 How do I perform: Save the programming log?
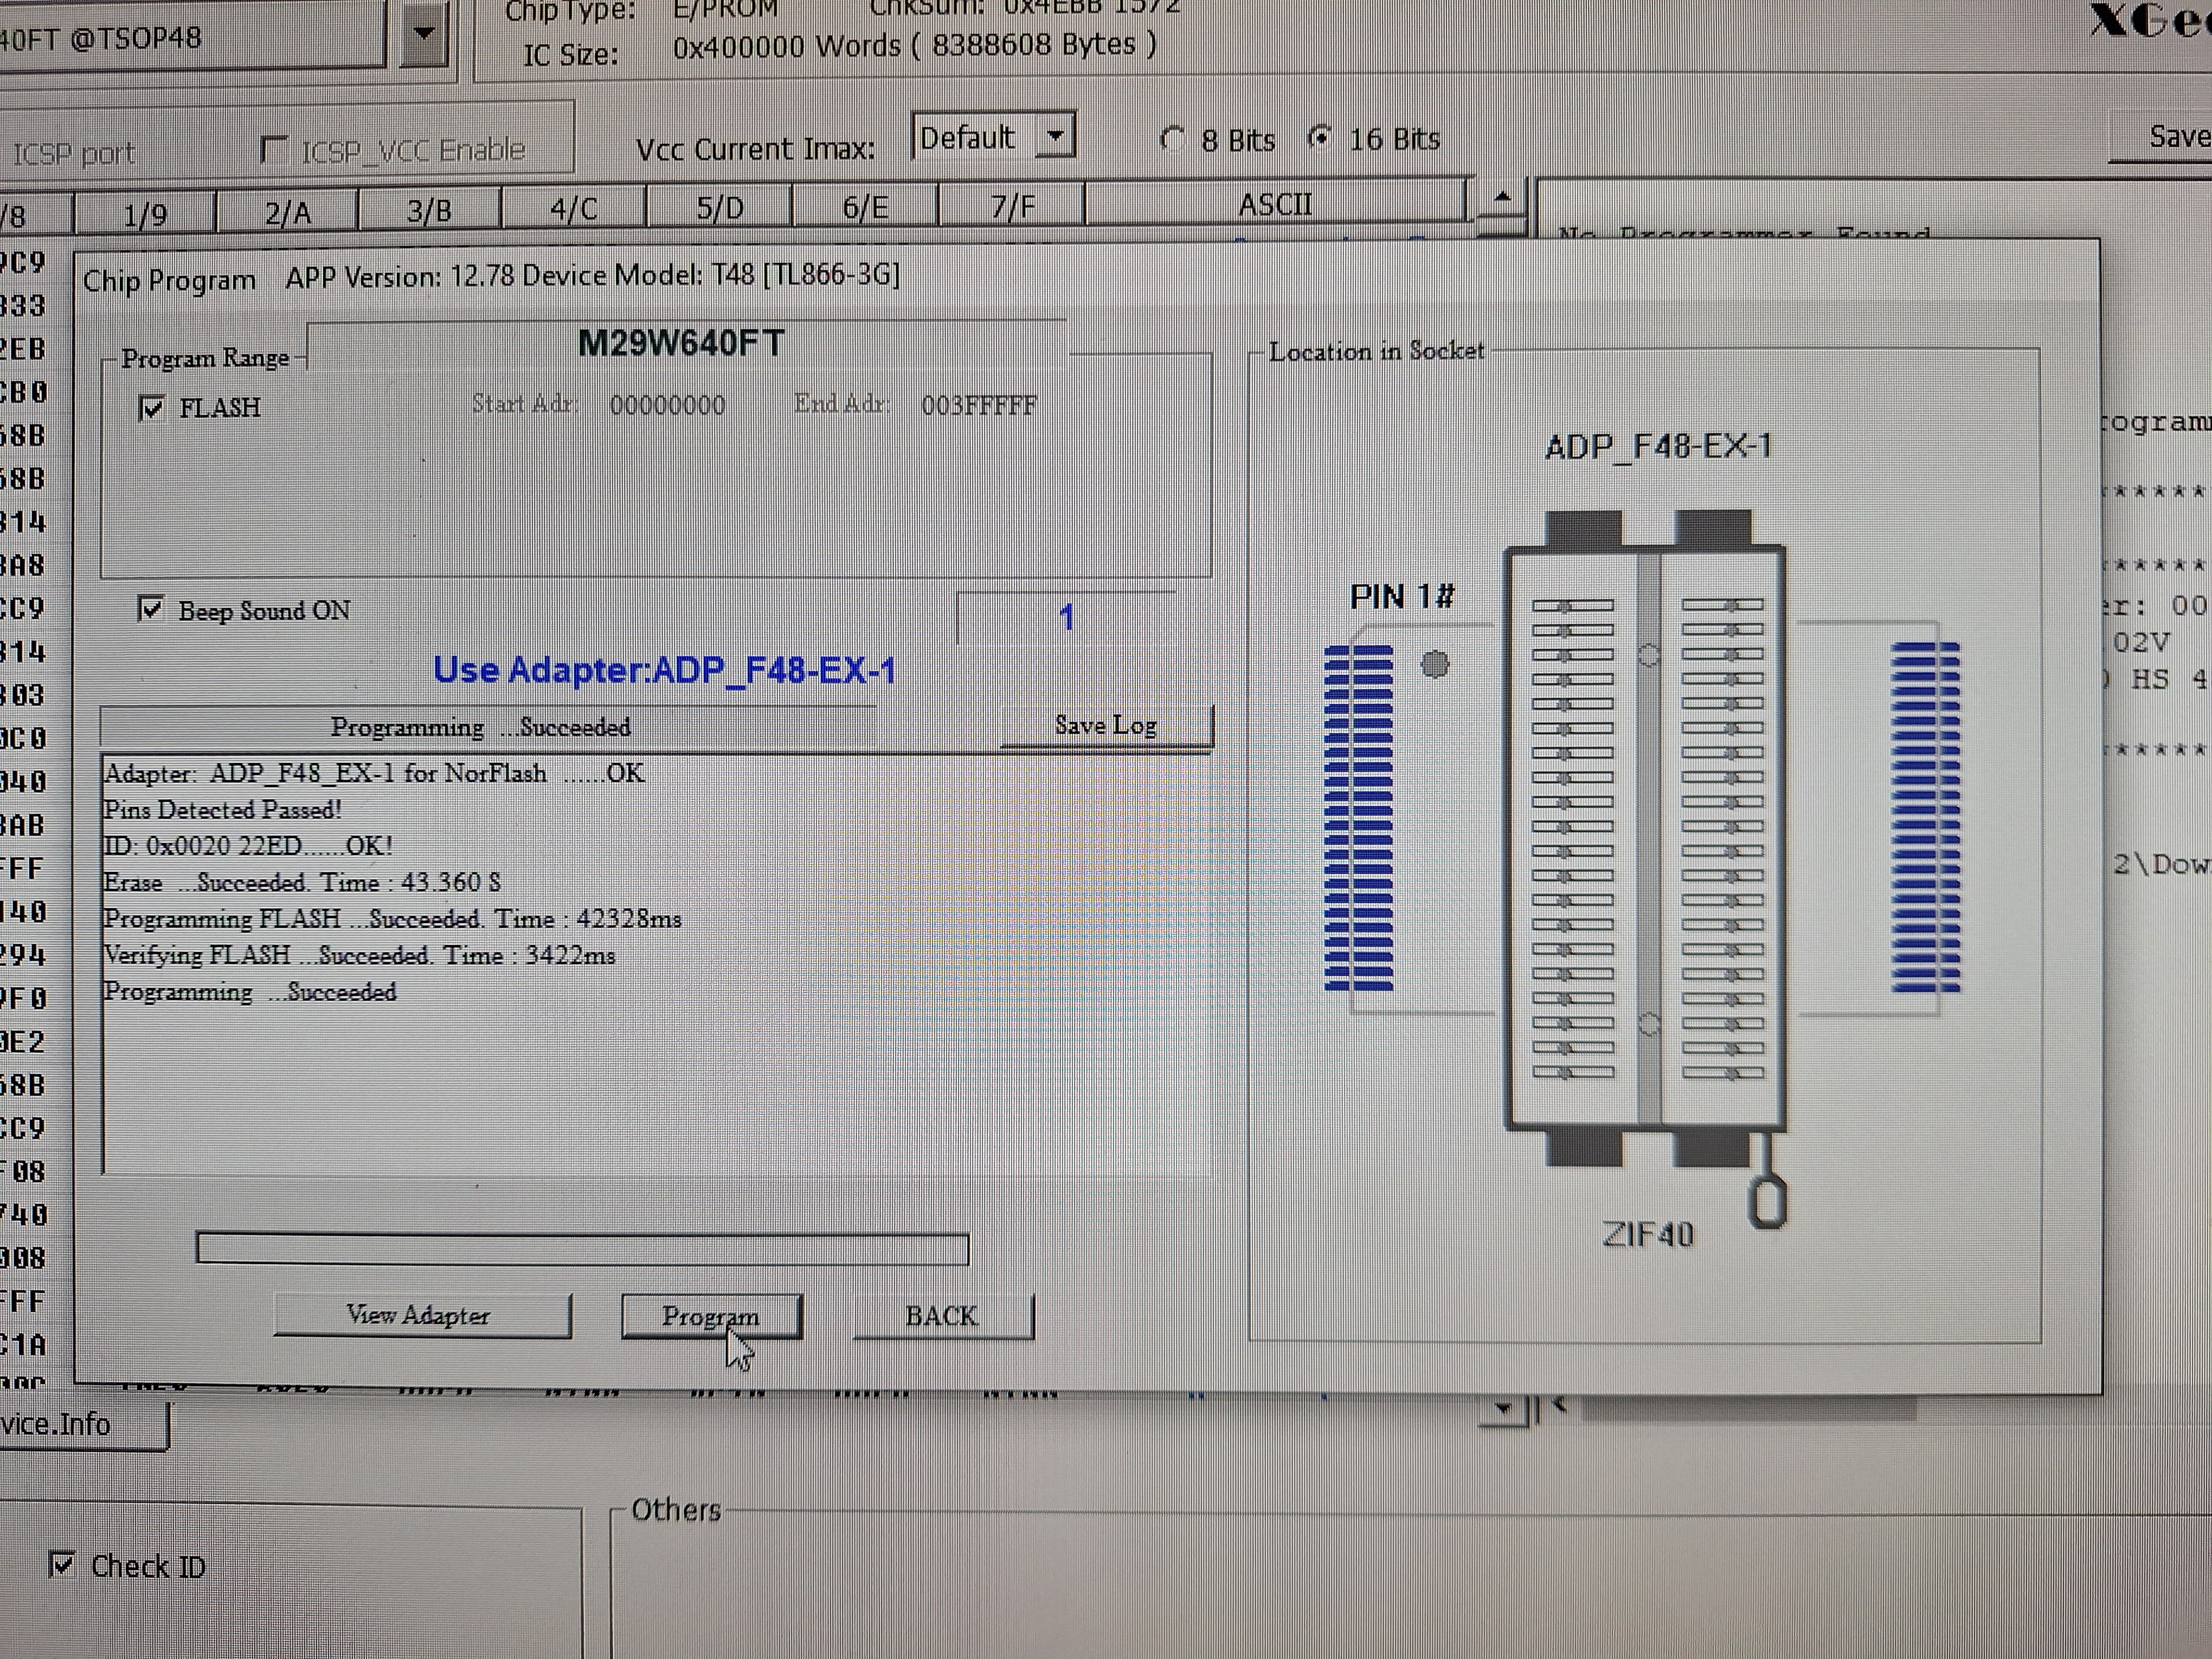[x=1106, y=726]
